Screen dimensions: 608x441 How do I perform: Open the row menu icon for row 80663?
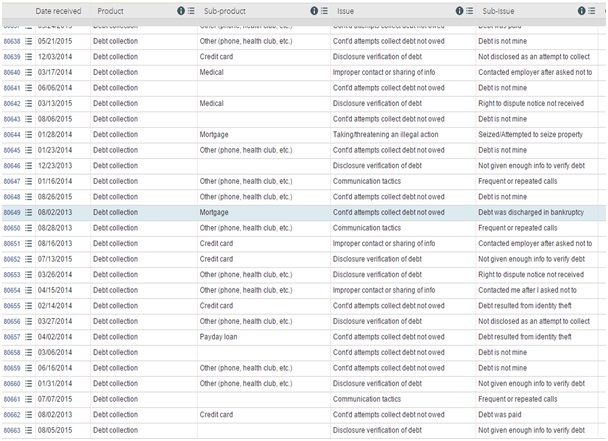click(29, 430)
